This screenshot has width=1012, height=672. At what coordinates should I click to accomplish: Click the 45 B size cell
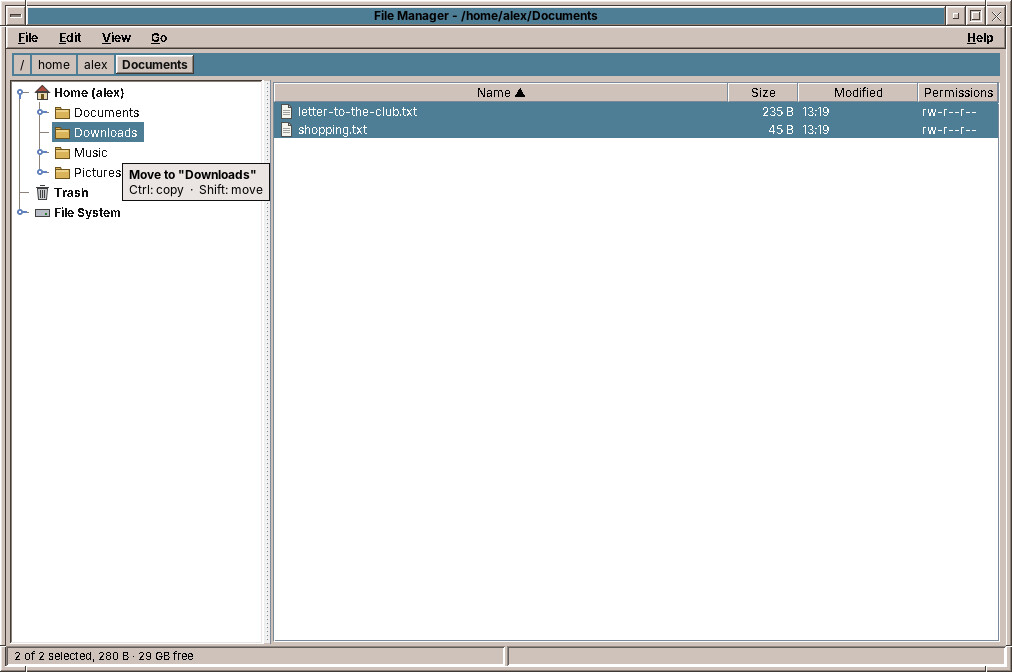781,130
